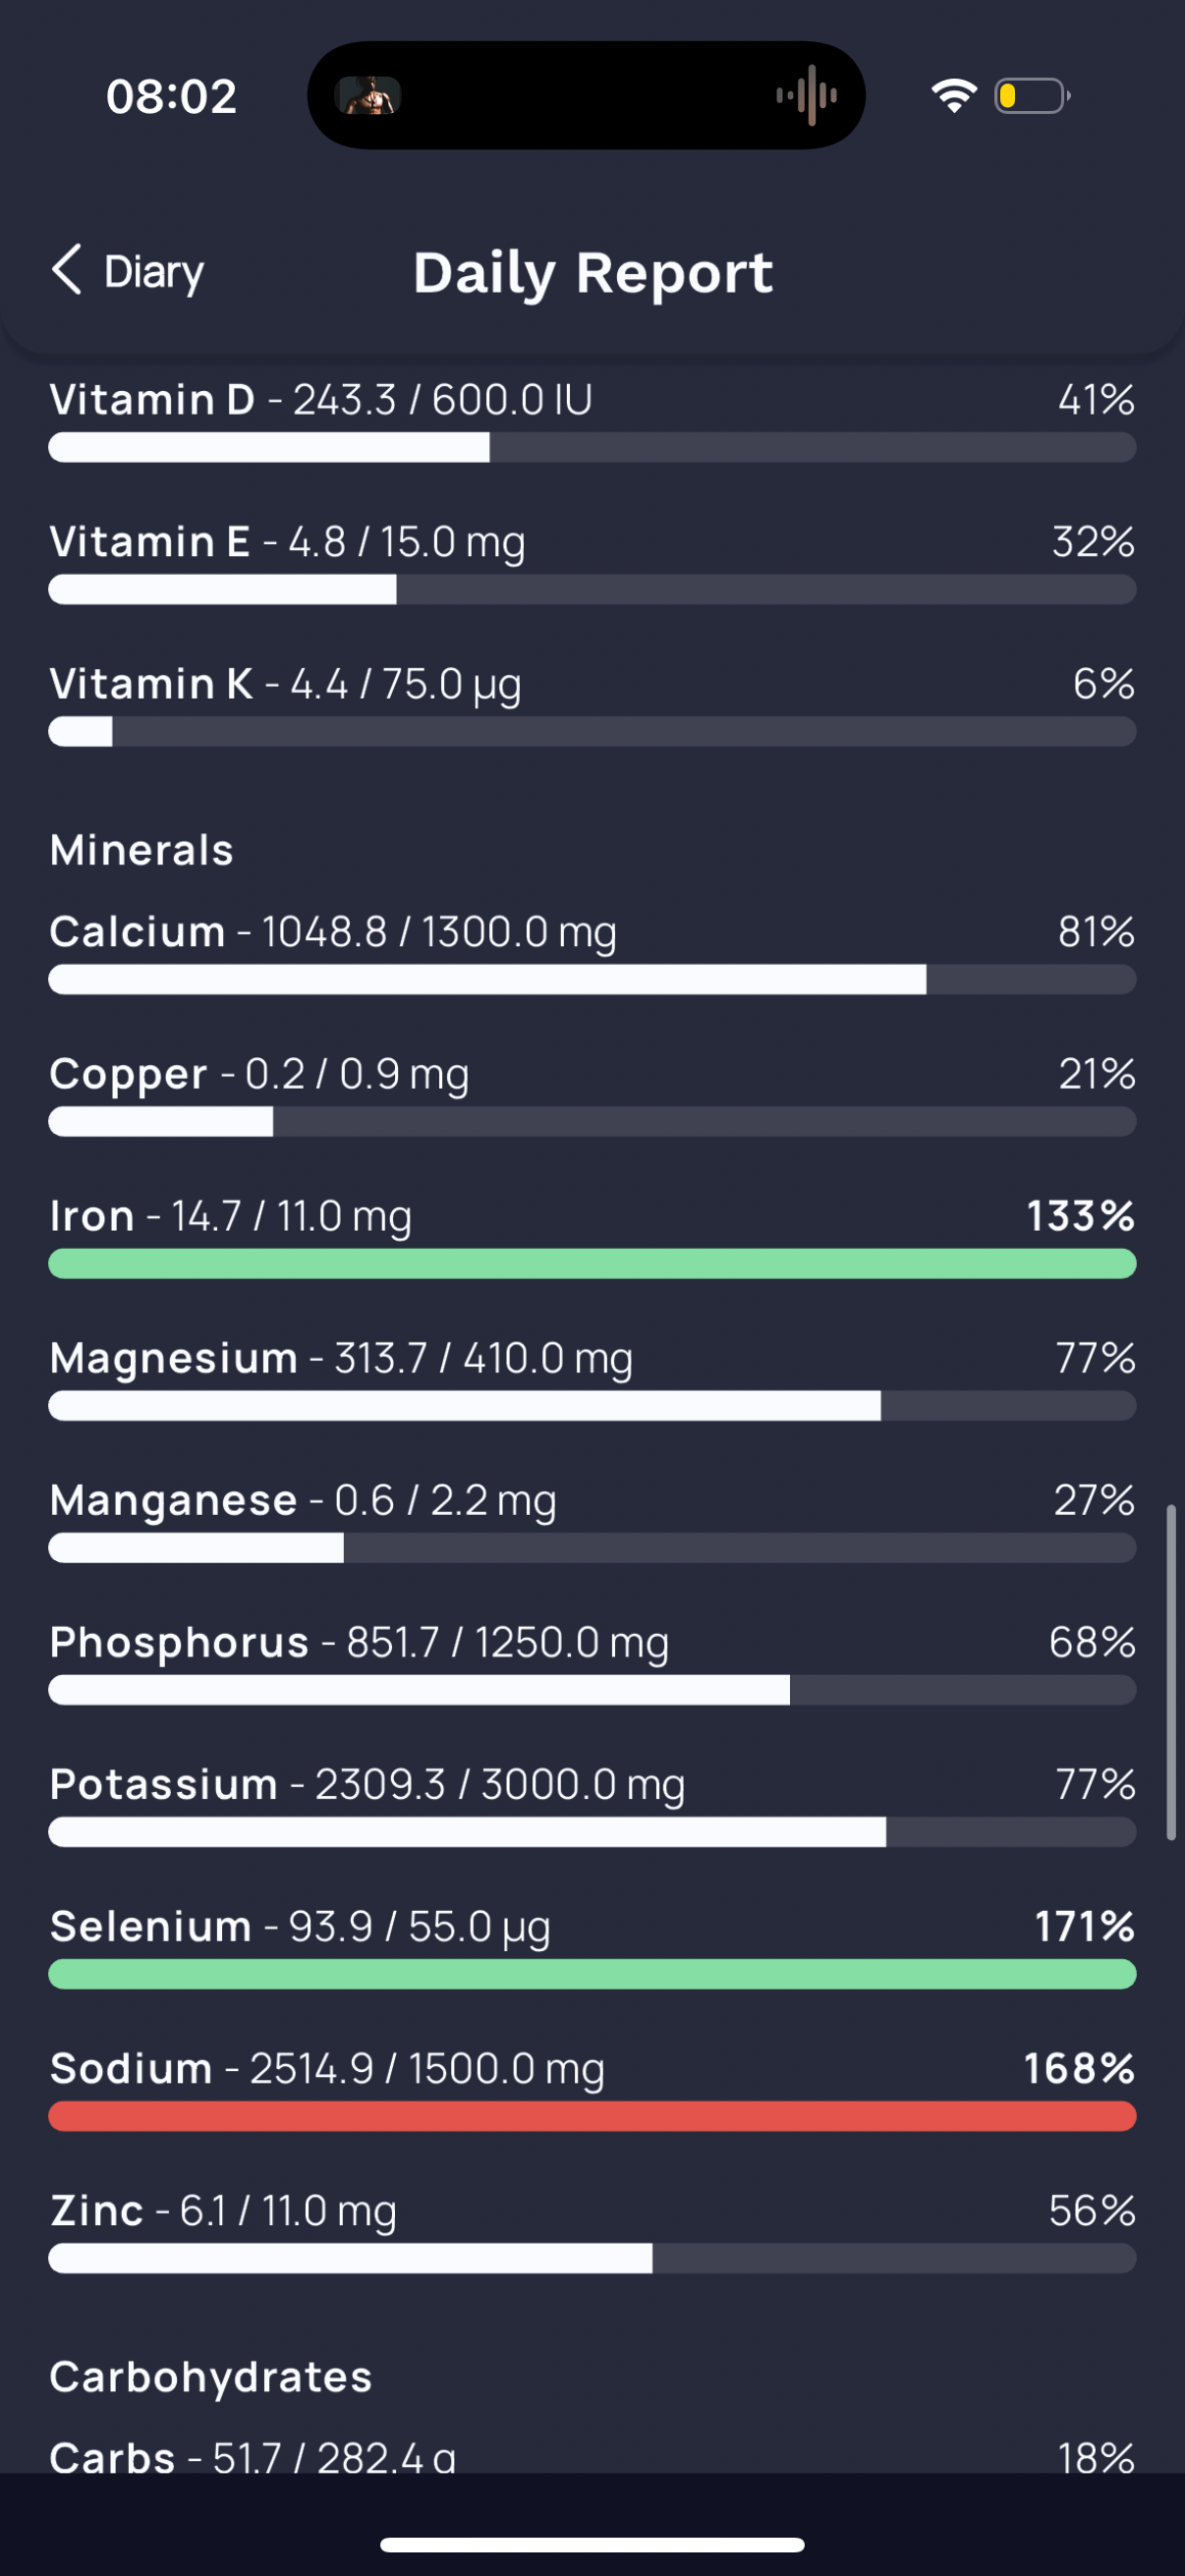
Task: Tap the Minerals section header
Action: pyautogui.click(x=141, y=850)
